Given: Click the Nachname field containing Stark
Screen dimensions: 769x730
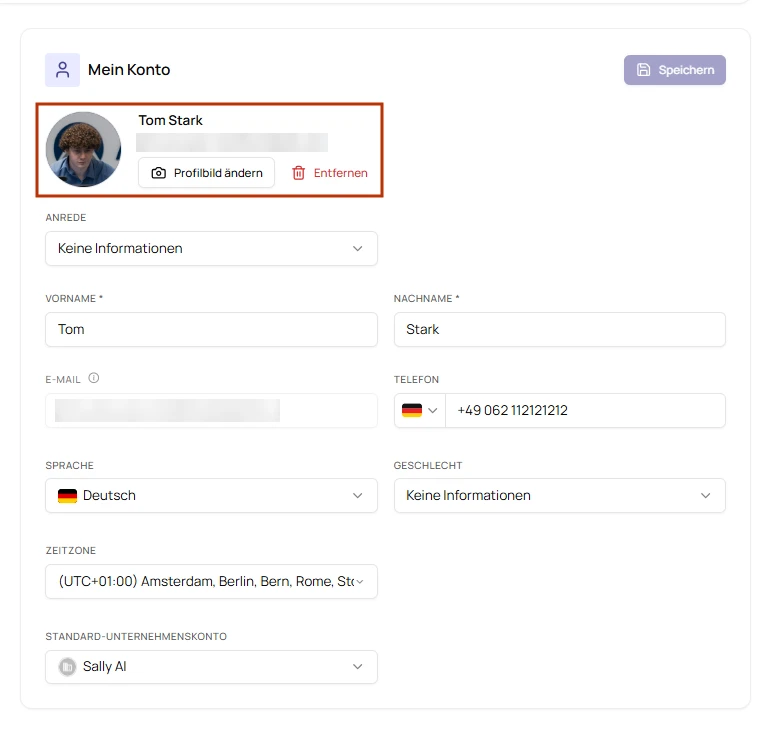Looking at the screenshot, I should [x=560, y=329].
